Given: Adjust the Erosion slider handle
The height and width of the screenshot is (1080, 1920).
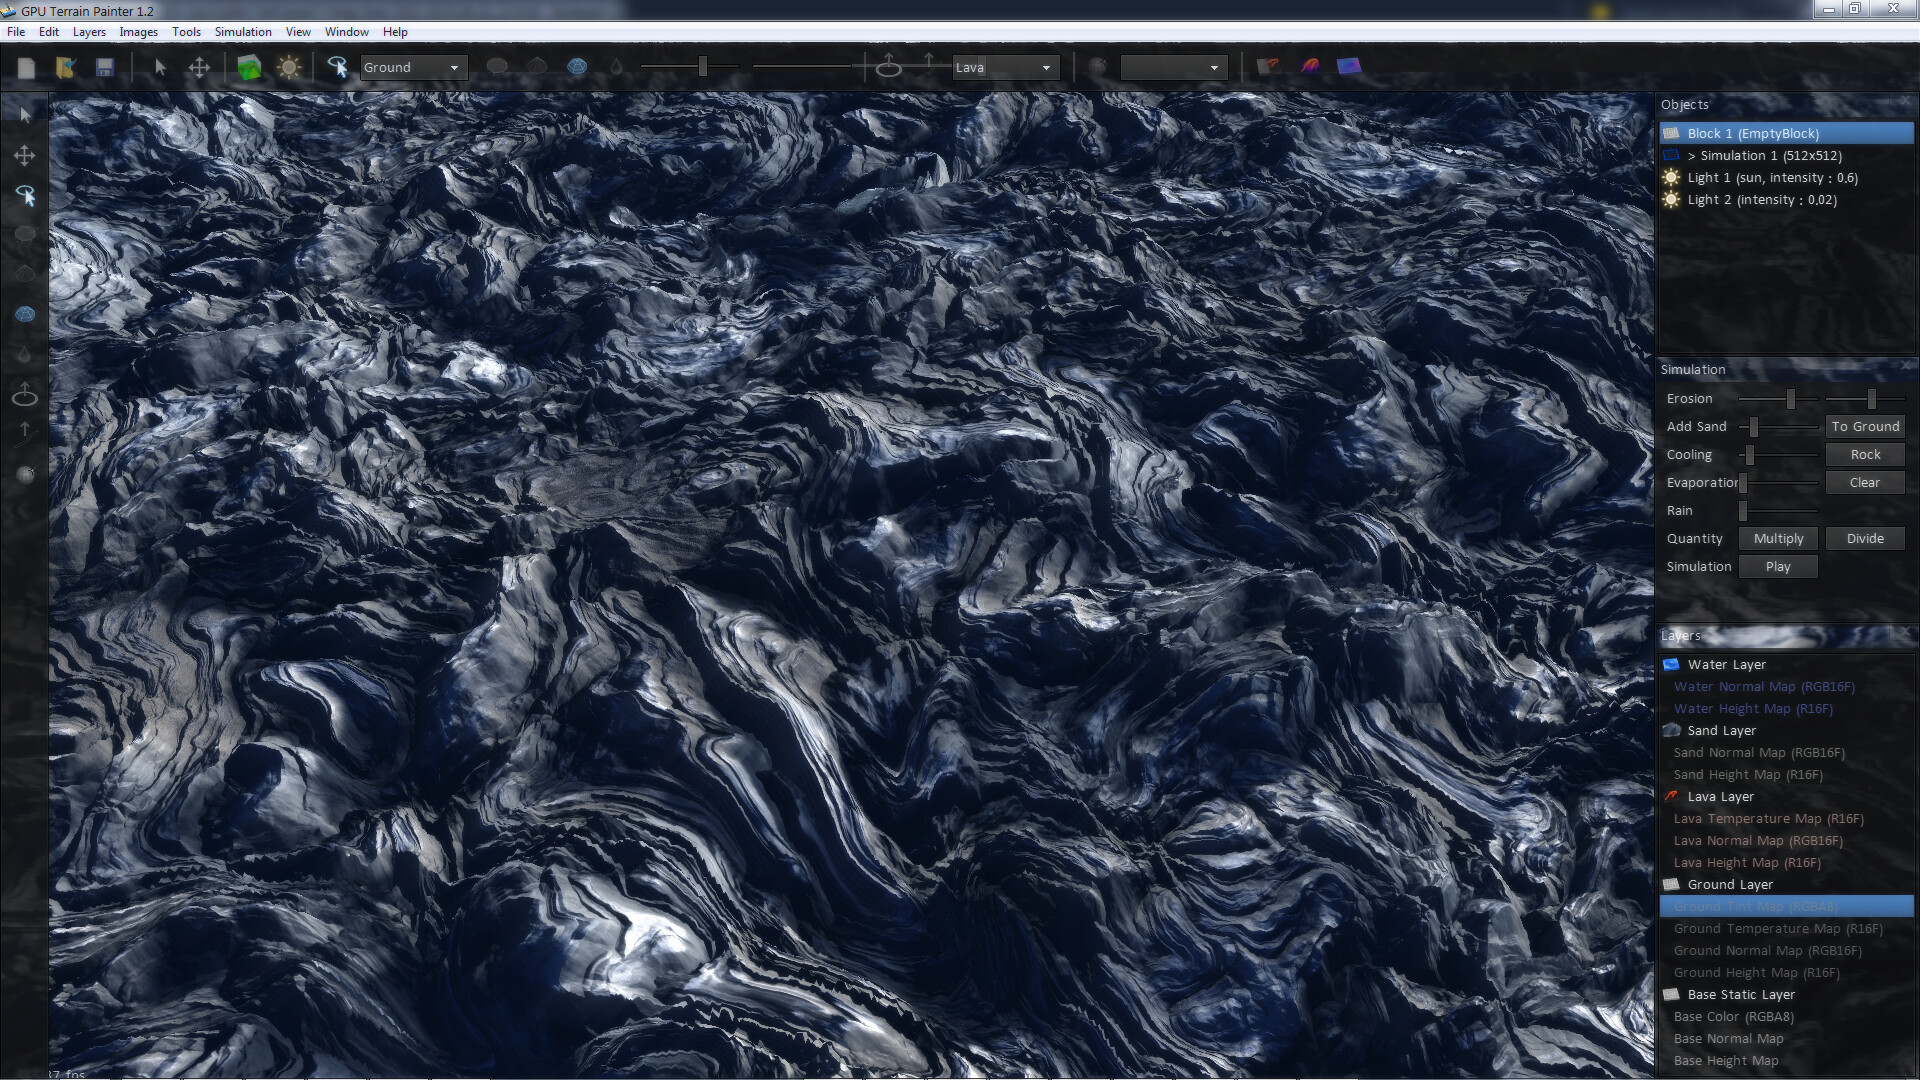Looking at the screenshot, I should (1790, 398).
